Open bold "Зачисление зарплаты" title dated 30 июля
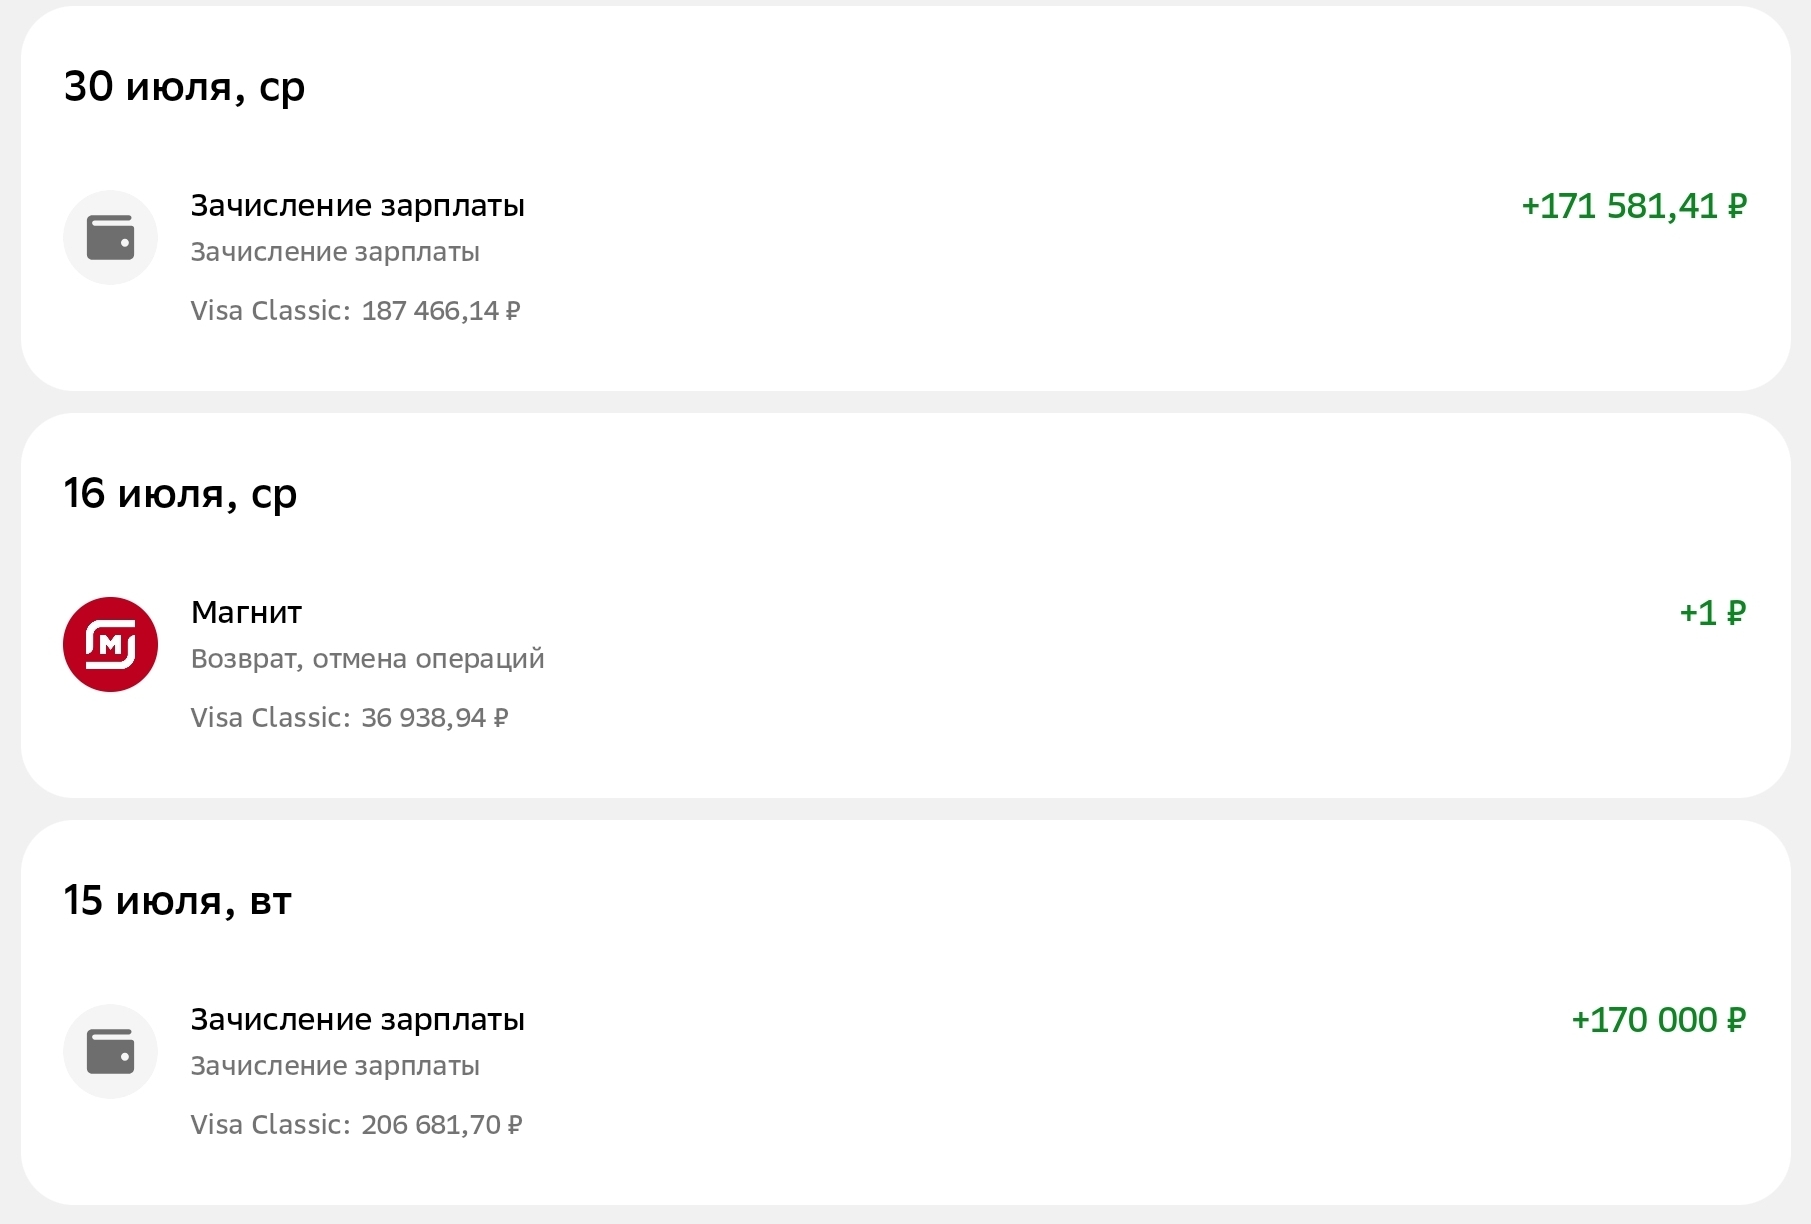The image size is (1811, 1224). (357, 205)
